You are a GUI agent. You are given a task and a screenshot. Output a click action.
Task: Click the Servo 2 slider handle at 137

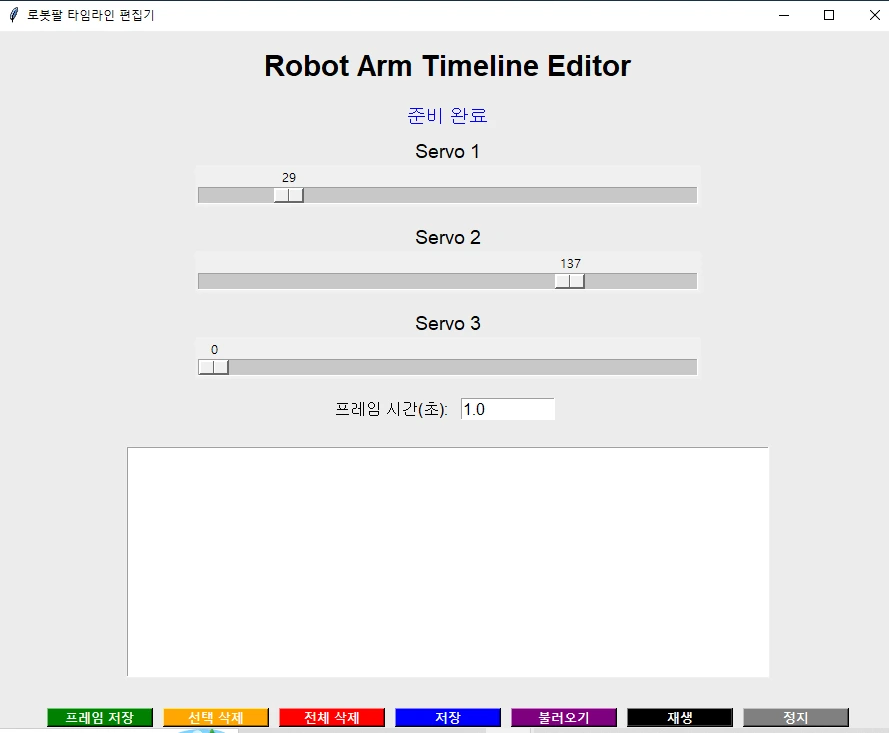570,281
